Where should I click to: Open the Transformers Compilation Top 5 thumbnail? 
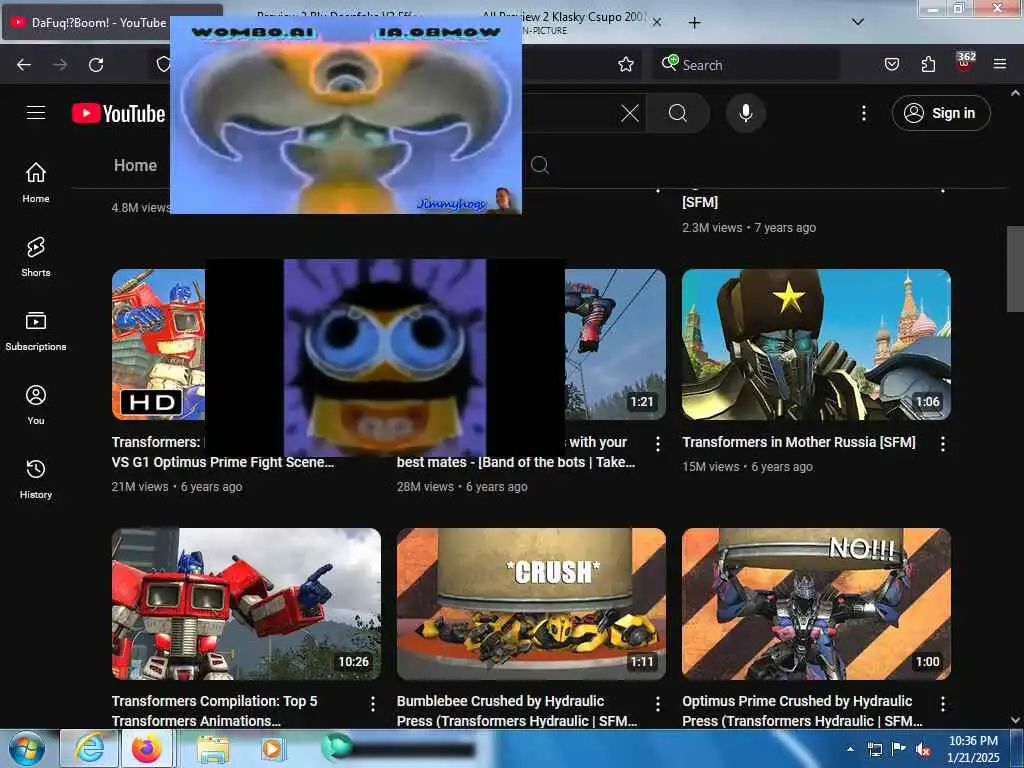pyautogui.click(x=246, y=604)
